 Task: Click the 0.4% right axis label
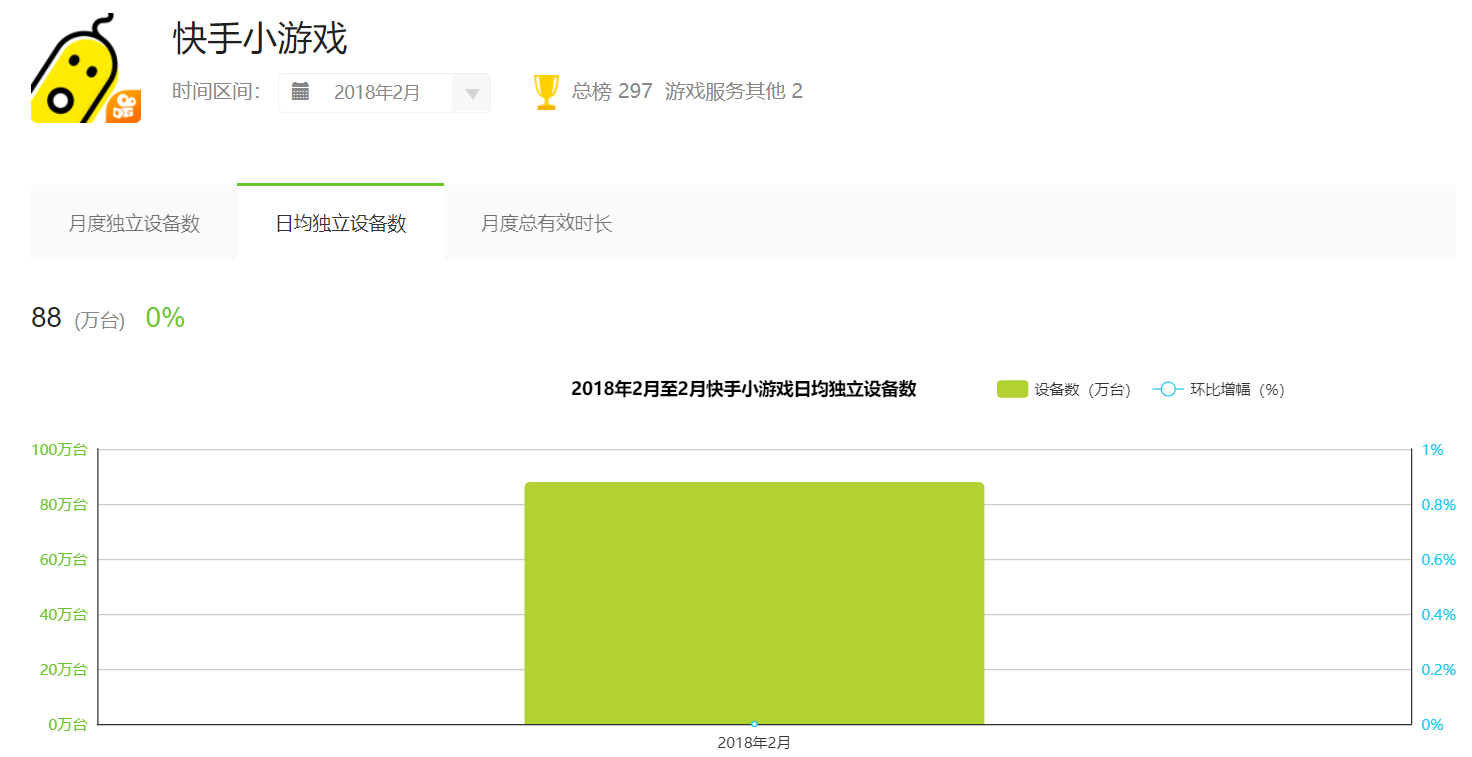tap(1438, 615)
